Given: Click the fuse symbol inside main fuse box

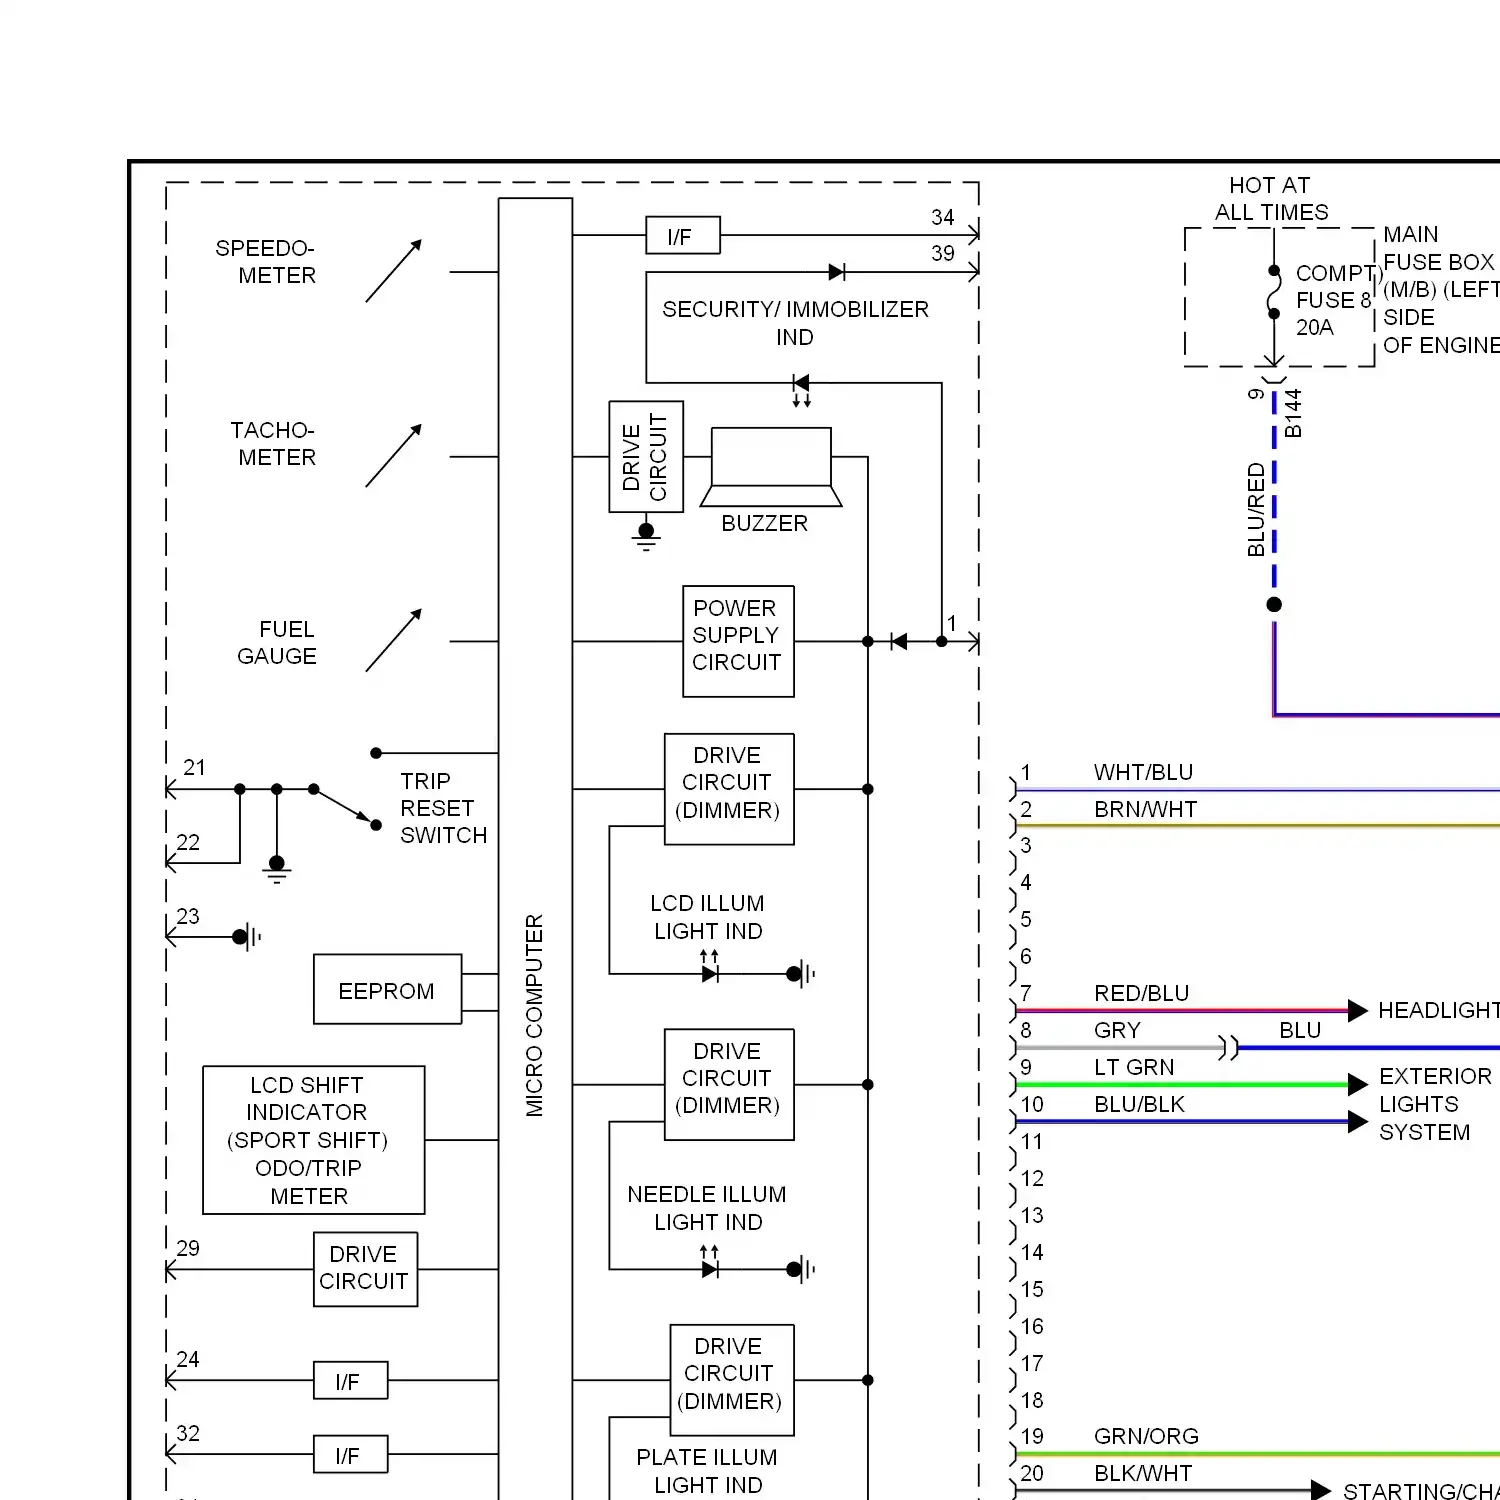Looking at the screenshot, I should pyautogui.click(x=1274, y=292).
